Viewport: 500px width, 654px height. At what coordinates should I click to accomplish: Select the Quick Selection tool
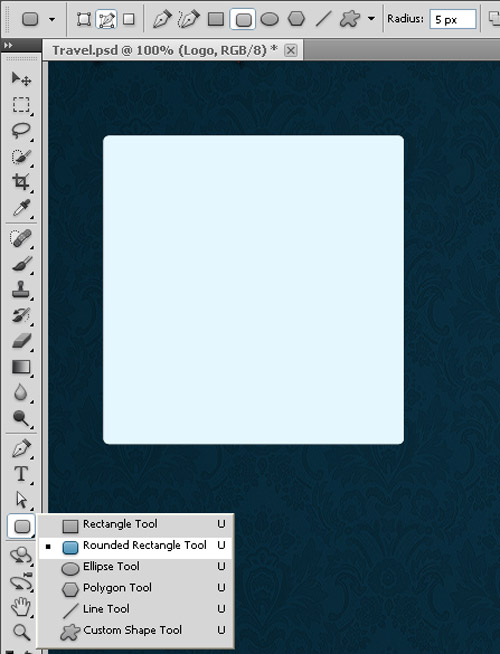(x=21, y=156)
